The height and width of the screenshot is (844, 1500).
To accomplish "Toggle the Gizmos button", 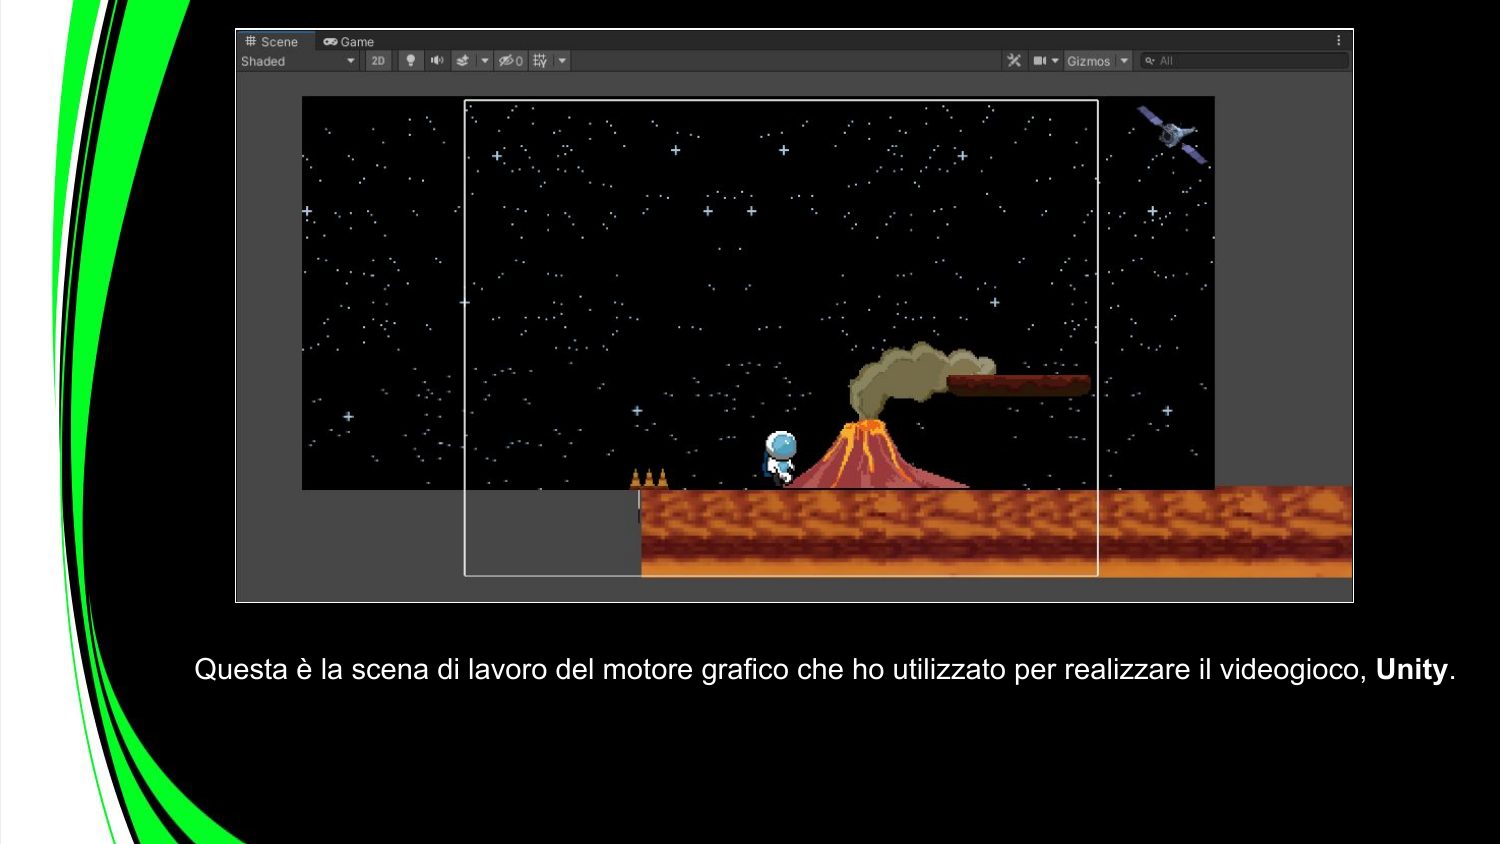I will click(x=1088, y=61).
